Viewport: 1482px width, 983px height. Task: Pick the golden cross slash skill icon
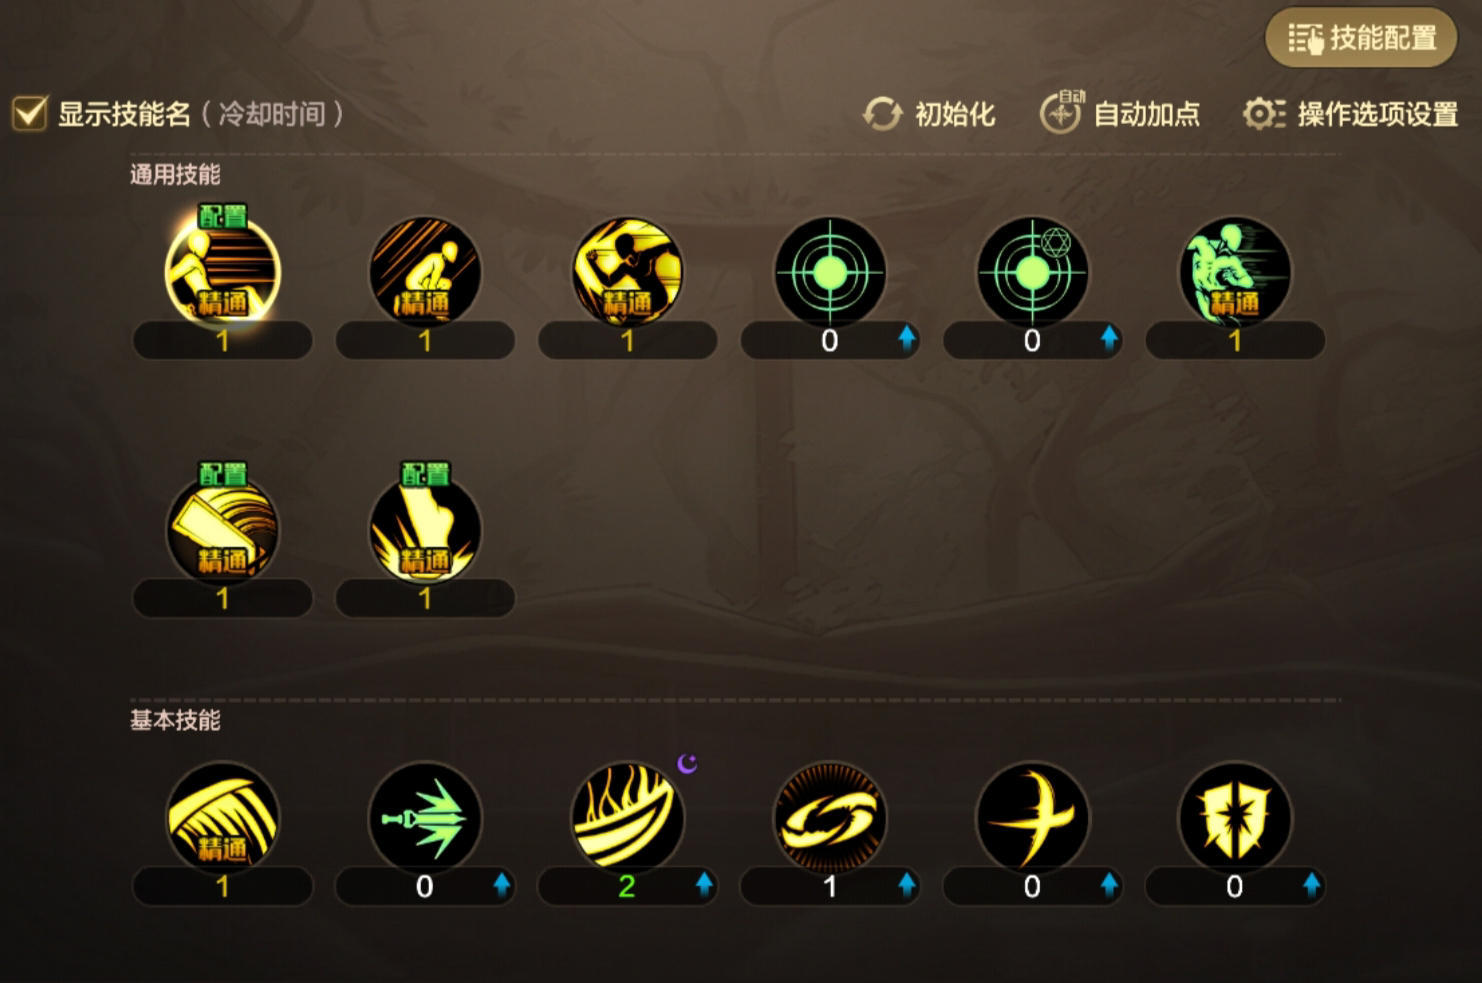point(1033,818)
